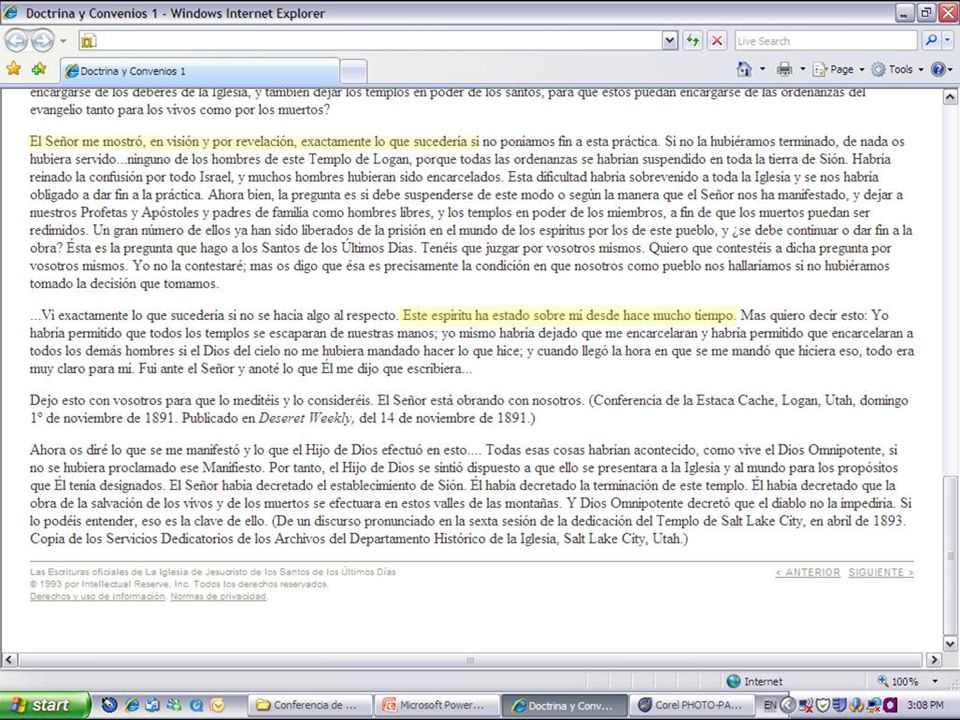Screen dimensions: 960x720
Task: Run search with the magnifier icon
Action: (931, 40)
